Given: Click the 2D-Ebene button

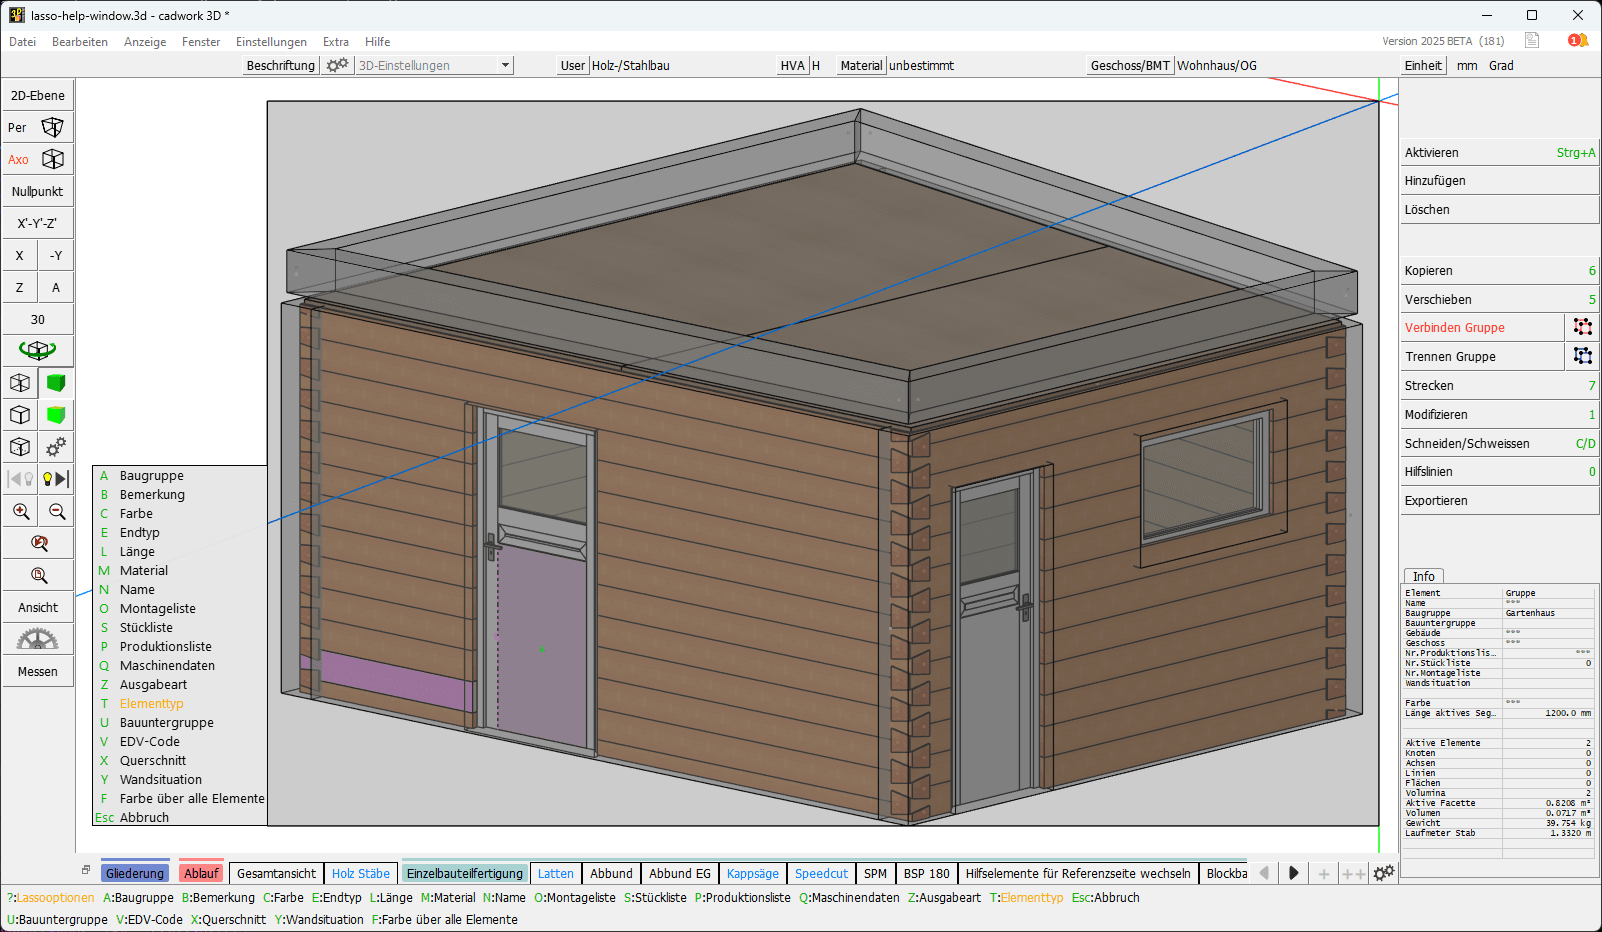Looking at the screenshot, I should click(38, 96).
